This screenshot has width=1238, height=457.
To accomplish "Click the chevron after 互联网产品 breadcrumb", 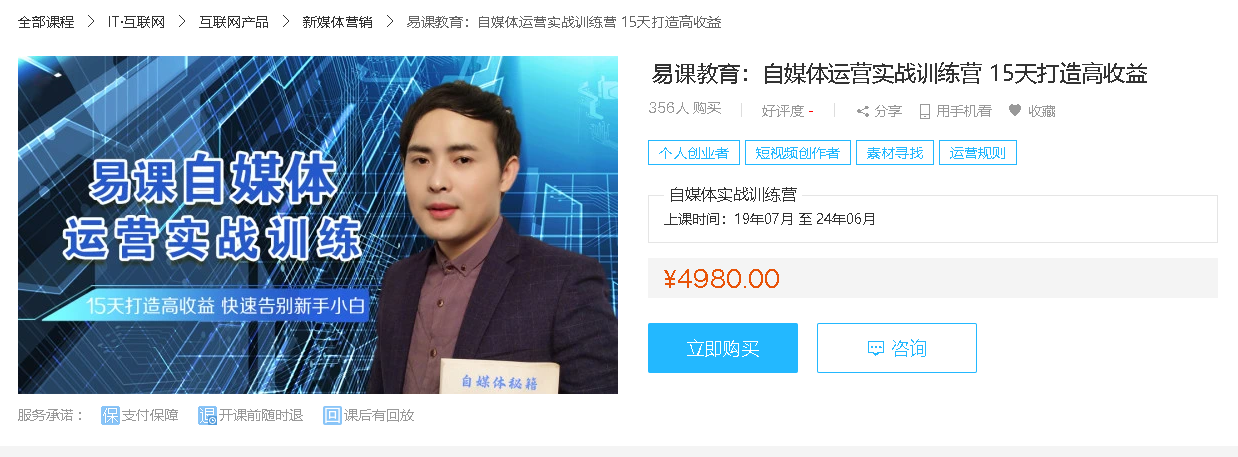I will pyautogui.click(x=285, y=21).
